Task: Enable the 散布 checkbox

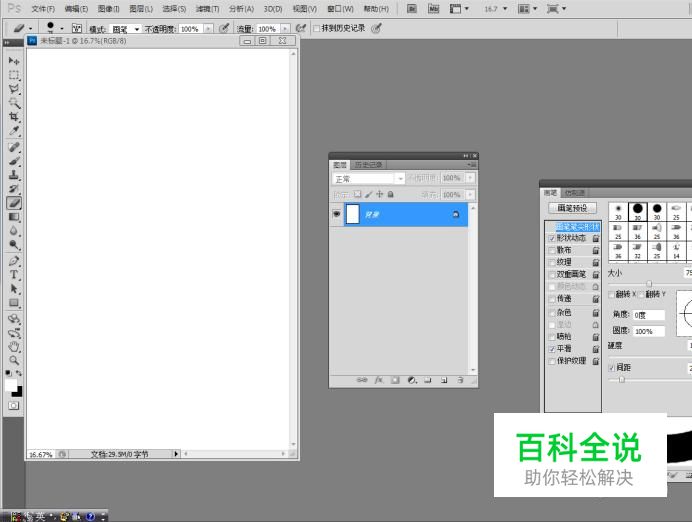Action: (x=552, y=250)
